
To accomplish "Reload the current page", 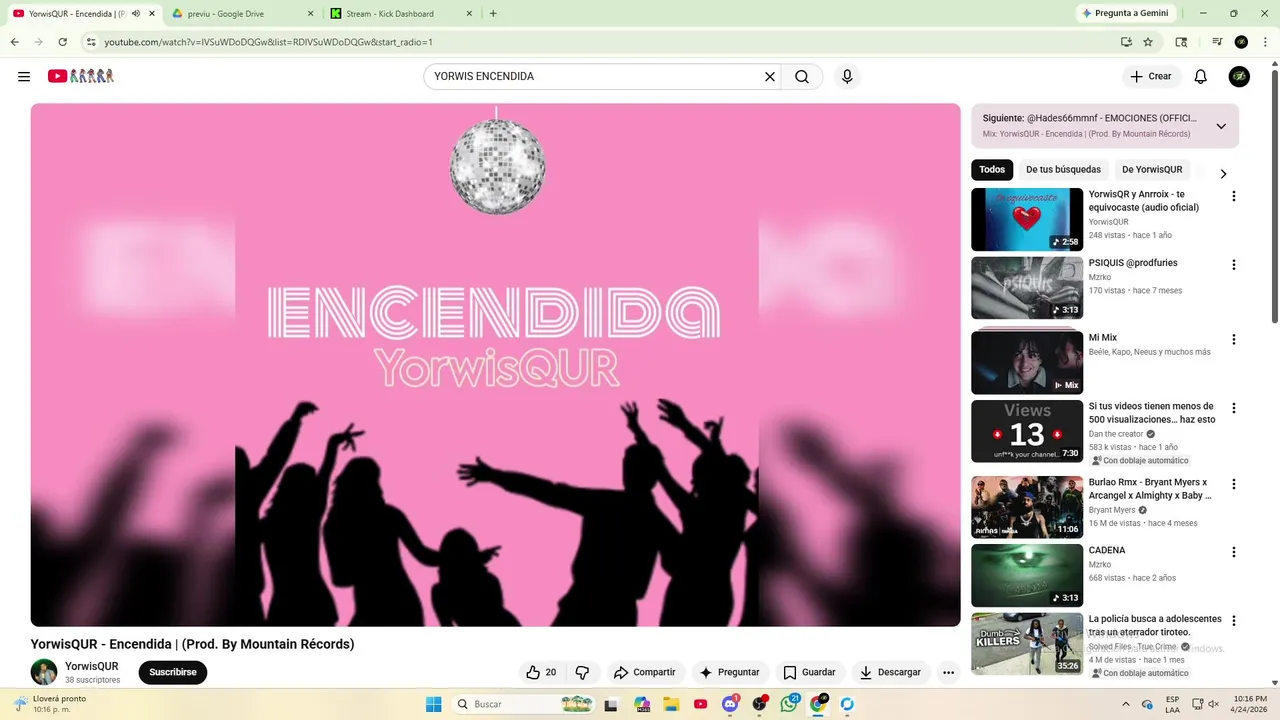I will pos(62,42).
